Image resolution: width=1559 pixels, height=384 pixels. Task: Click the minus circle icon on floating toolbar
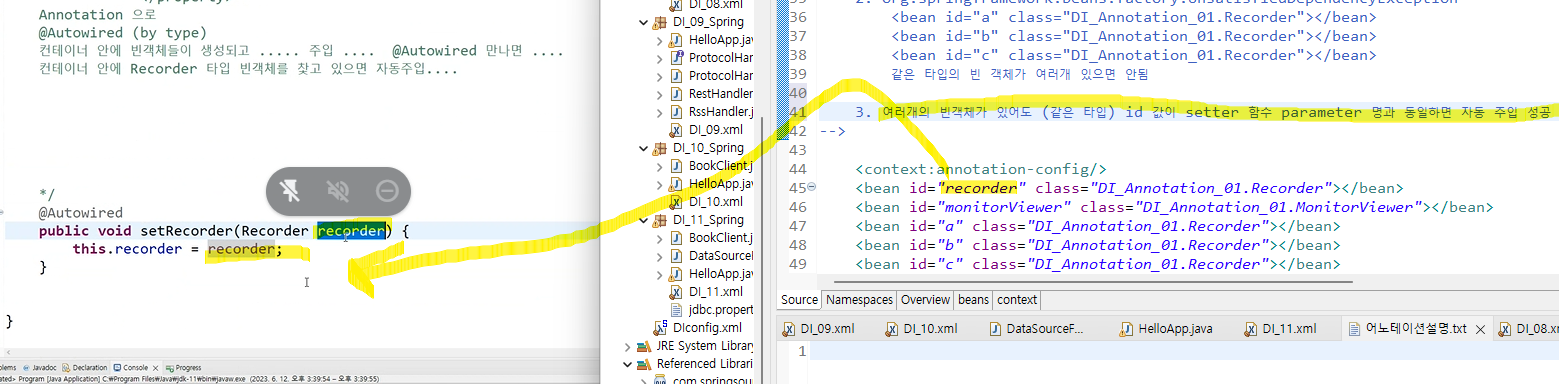pos(387,191)
